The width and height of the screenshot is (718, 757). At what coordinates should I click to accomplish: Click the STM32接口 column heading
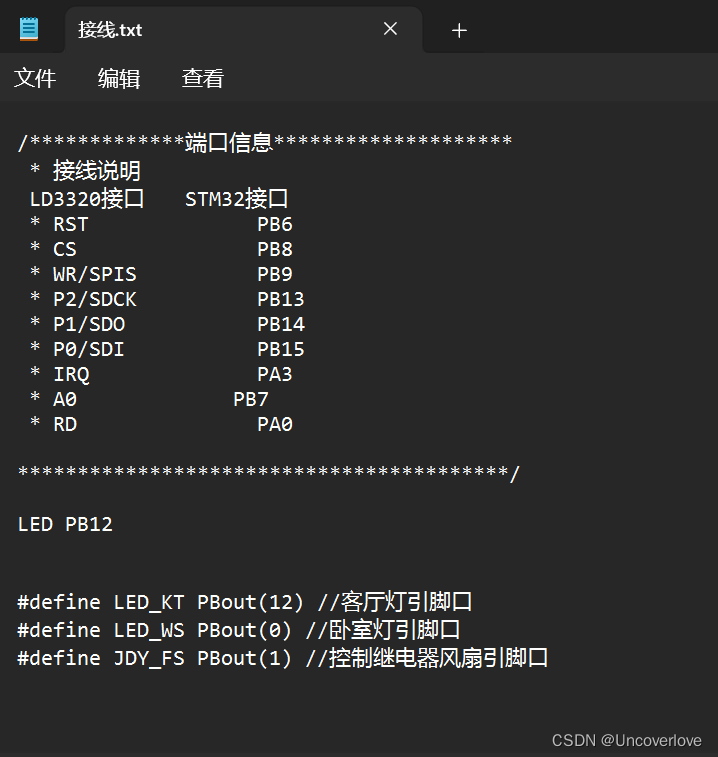[237, 198]
